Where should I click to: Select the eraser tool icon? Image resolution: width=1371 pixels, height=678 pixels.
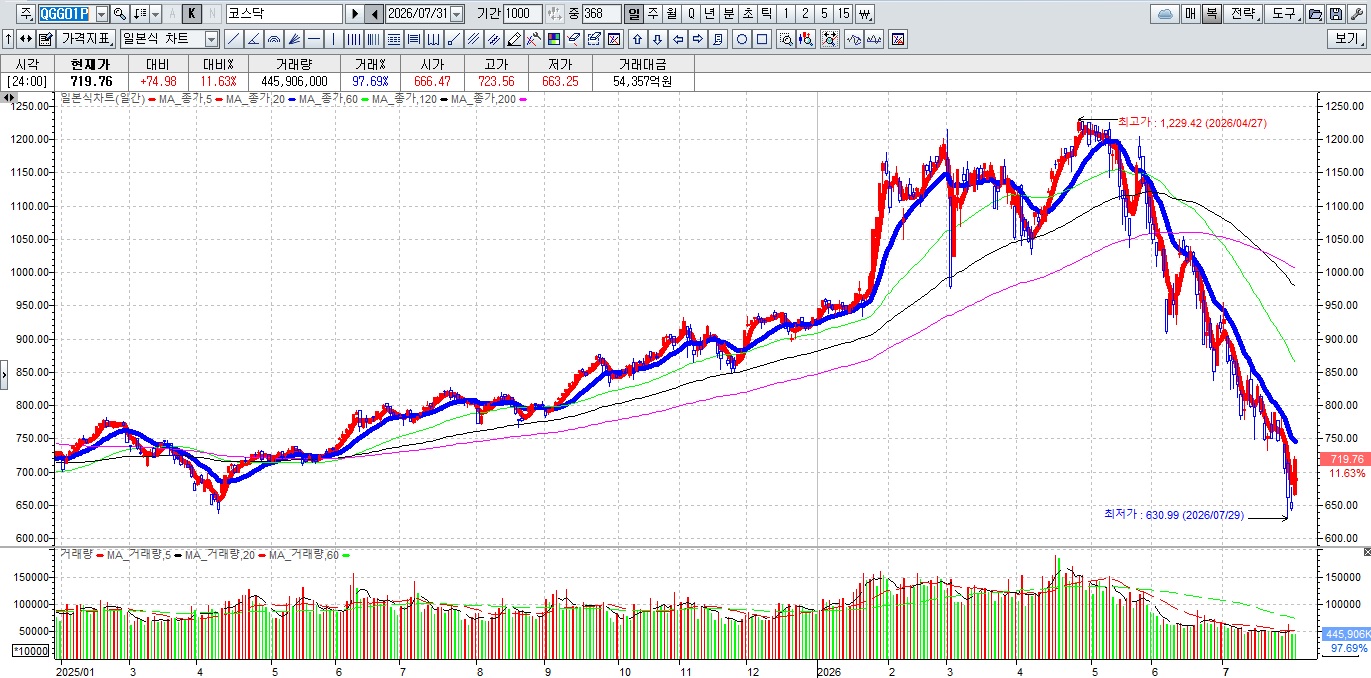(573, 39)
